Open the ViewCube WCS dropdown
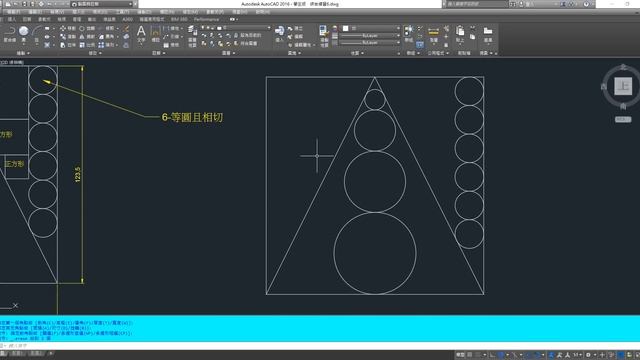 click(x=623, y=120)
